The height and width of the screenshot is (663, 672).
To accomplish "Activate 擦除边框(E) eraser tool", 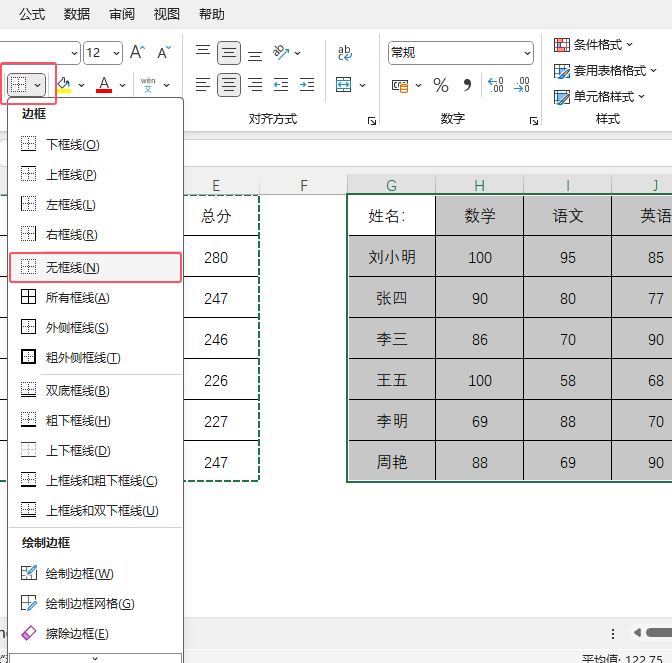I will click(x=95, y=633).
